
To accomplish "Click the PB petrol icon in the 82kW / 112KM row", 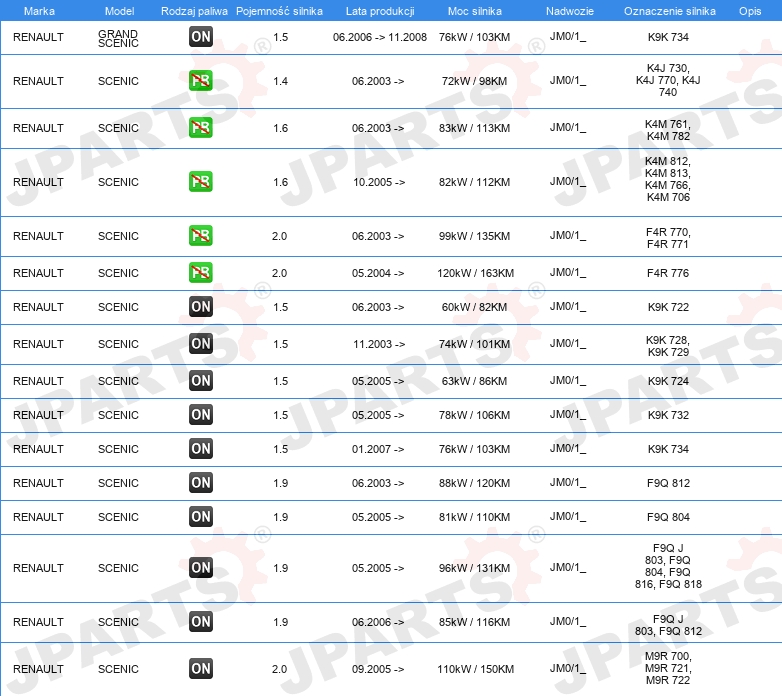I will tap(201, 181).
